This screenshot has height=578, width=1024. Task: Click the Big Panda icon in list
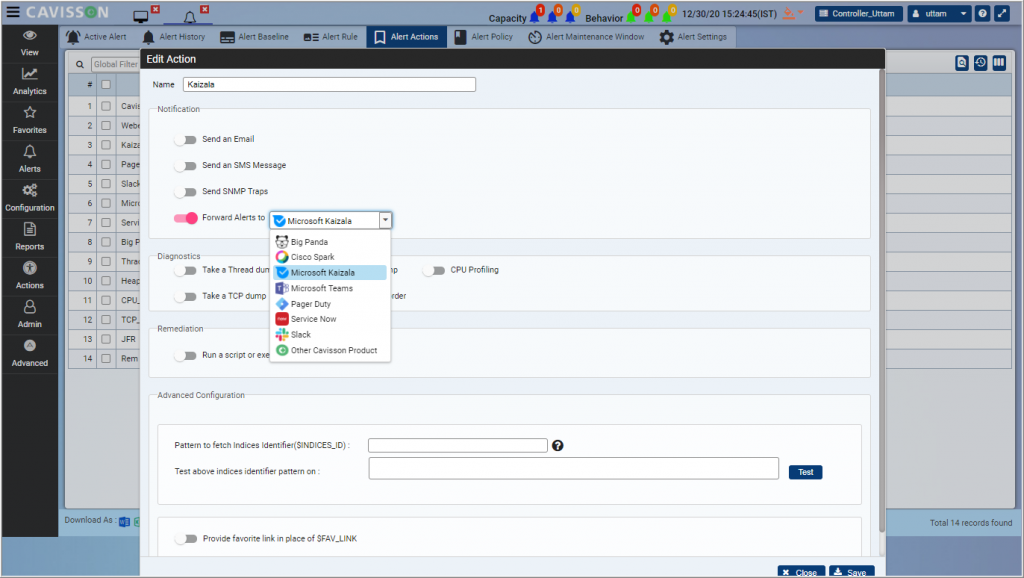click(281, 242)
